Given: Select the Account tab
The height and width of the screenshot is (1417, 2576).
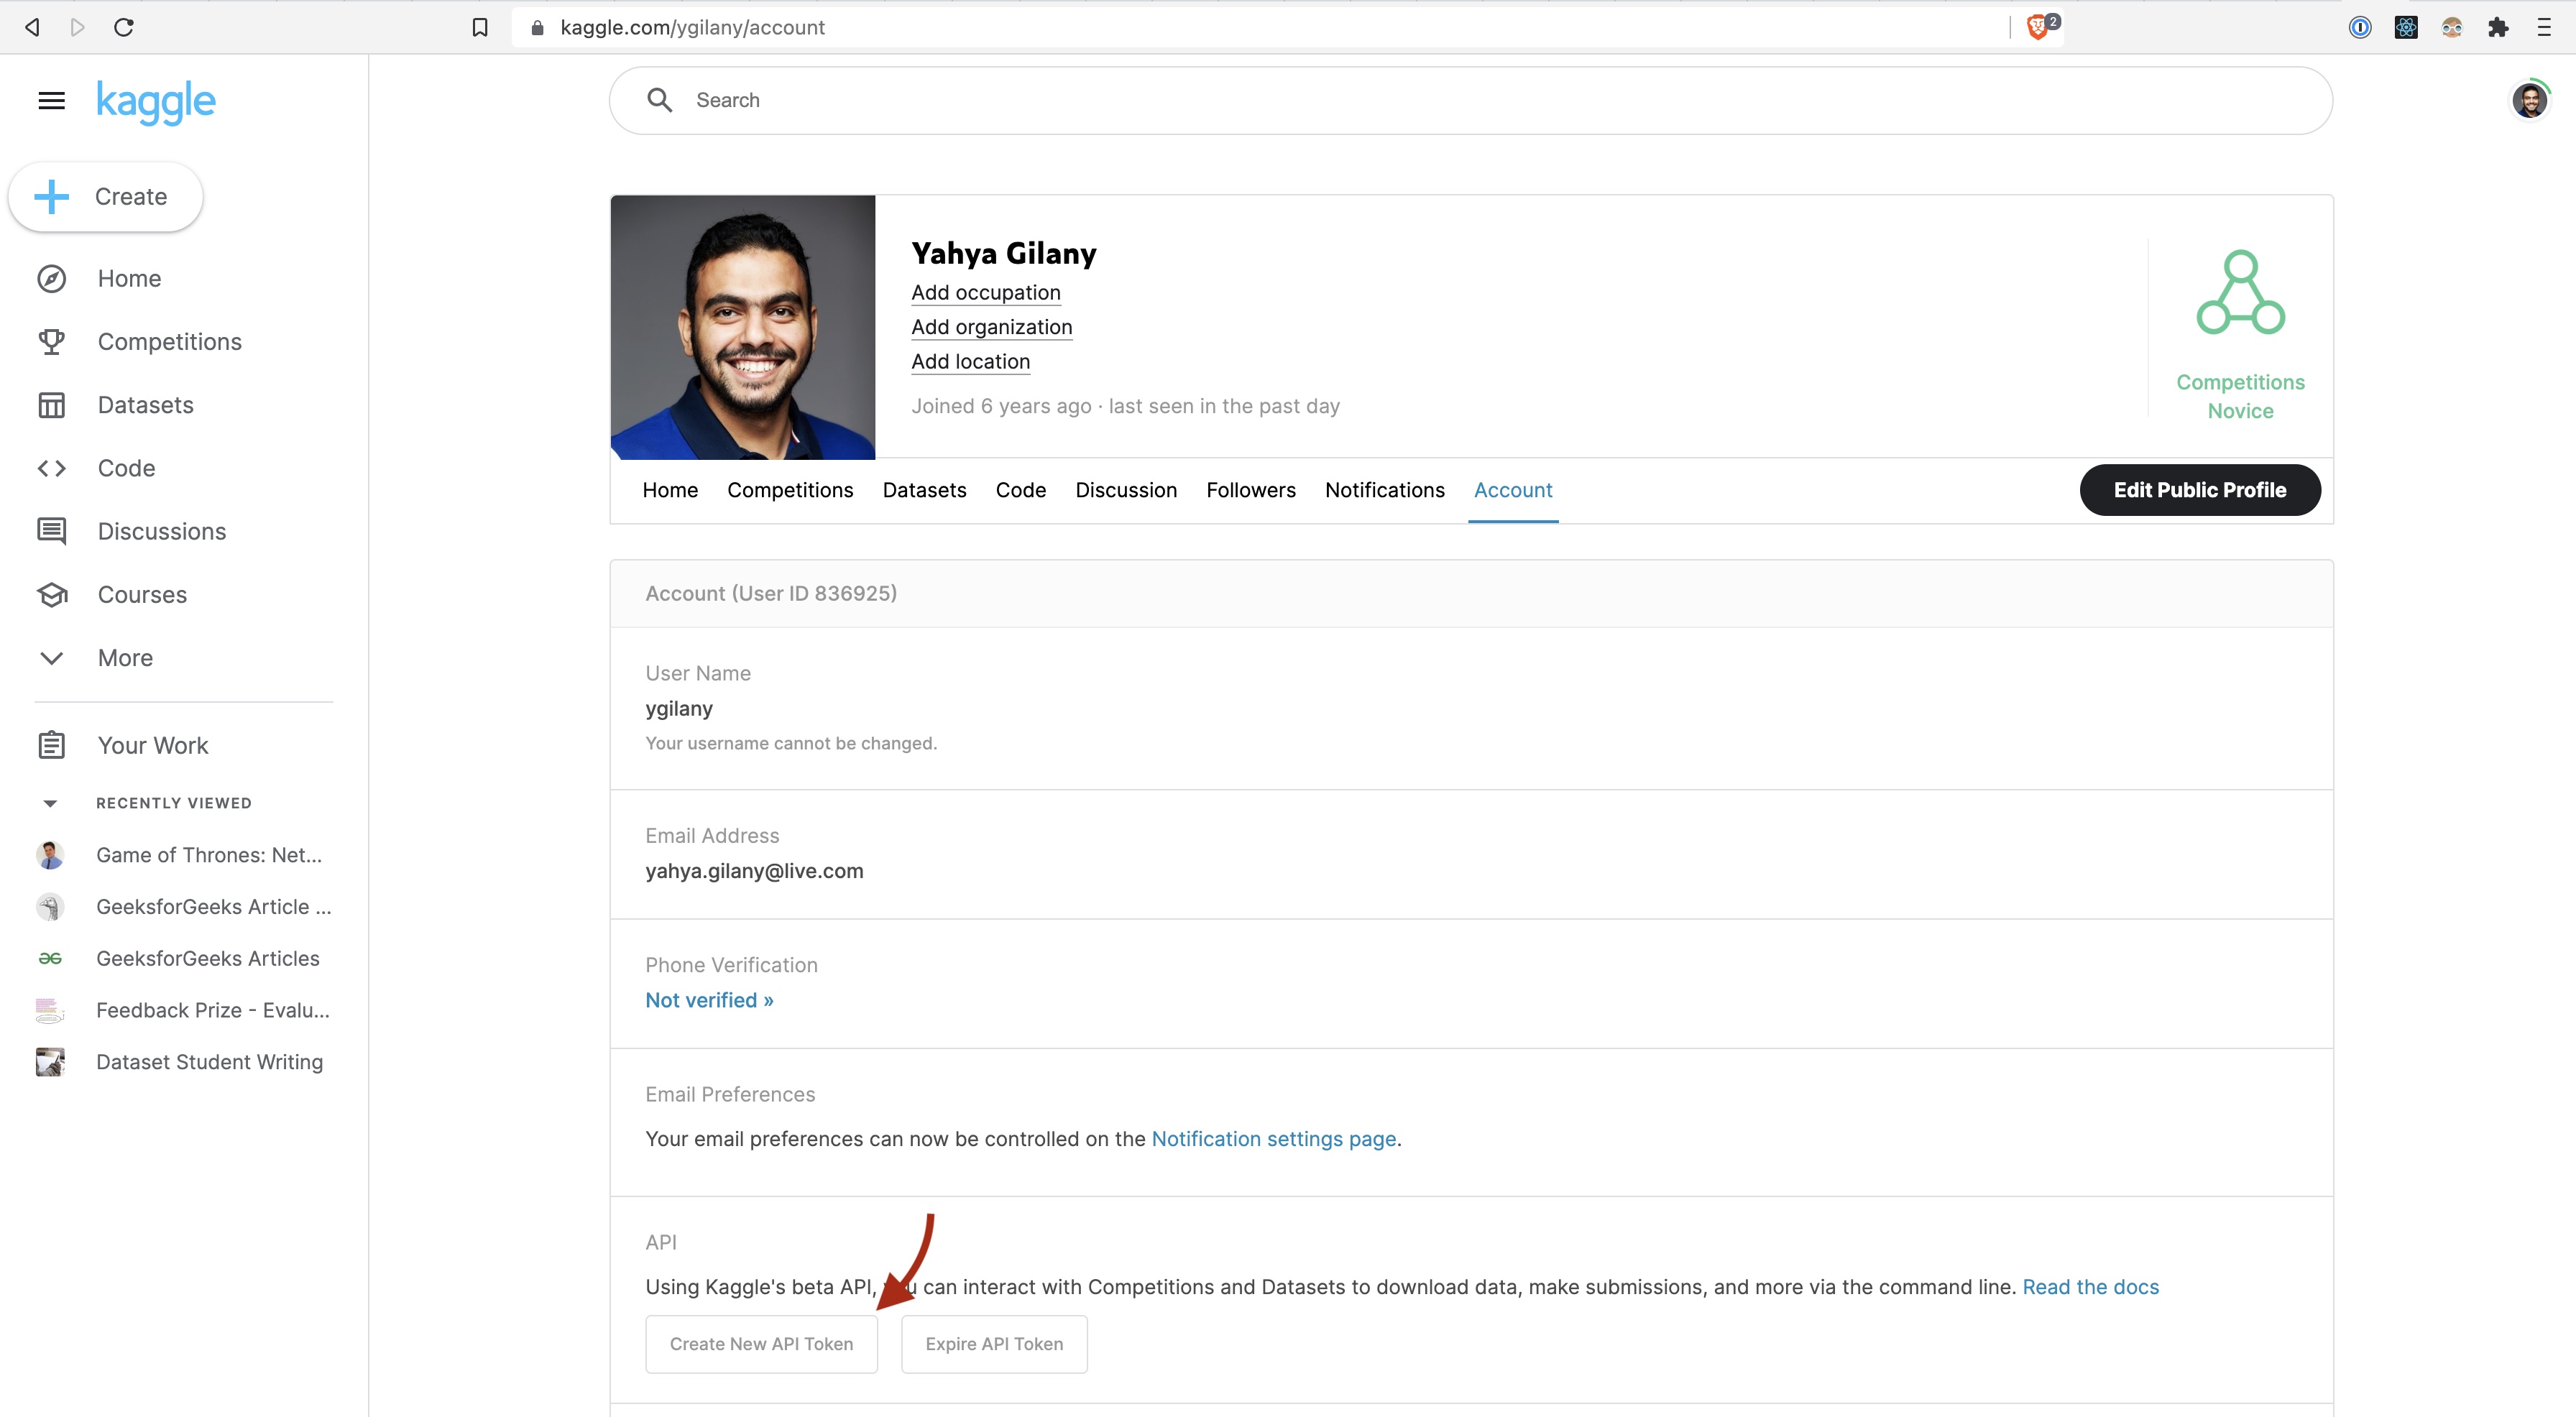Looking at the screenshot, I should 1512,489.
